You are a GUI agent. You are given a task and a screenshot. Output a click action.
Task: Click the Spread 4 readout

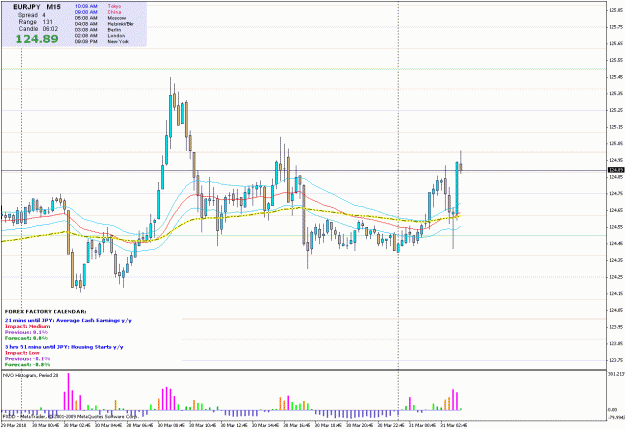[31, 15]
